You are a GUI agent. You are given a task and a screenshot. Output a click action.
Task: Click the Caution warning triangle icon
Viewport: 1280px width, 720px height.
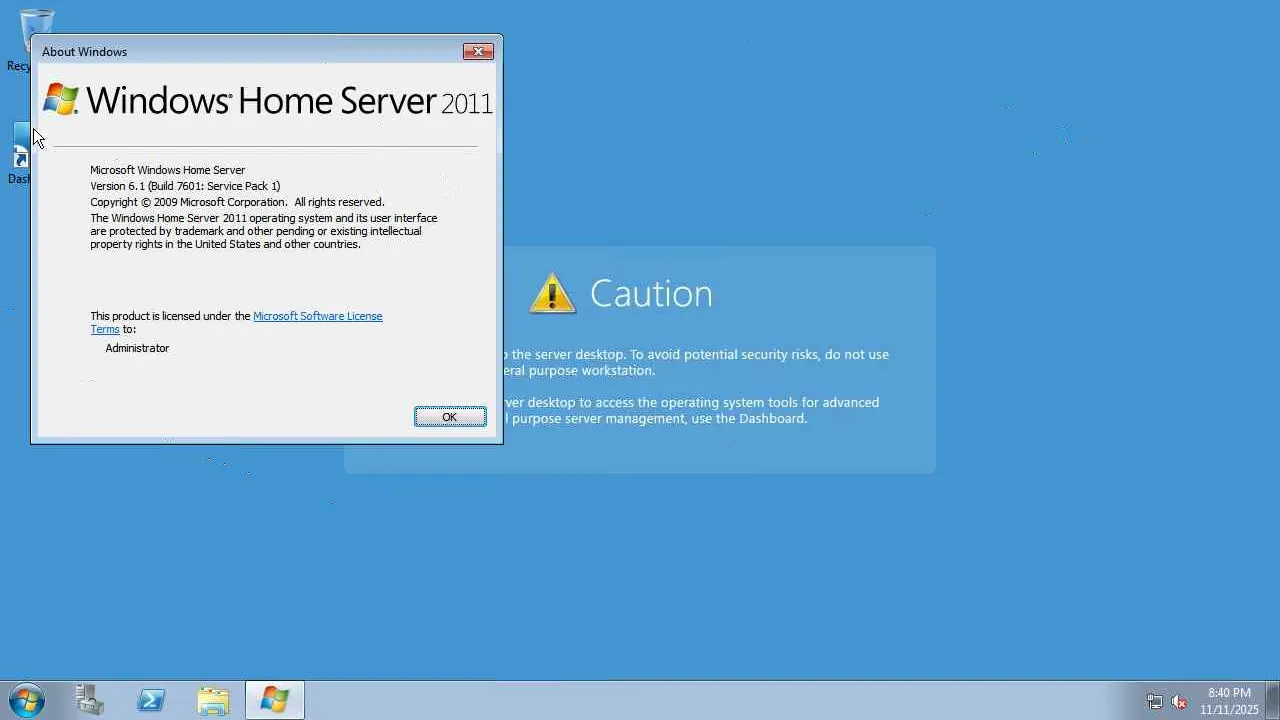(x=552, y=293)
